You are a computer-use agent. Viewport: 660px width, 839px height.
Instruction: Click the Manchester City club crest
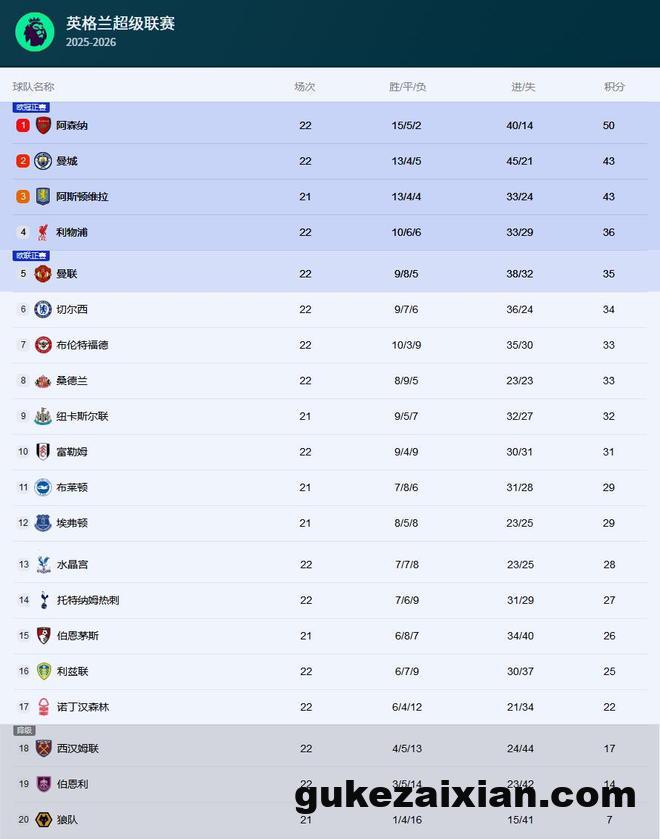[x=43, y=161]
